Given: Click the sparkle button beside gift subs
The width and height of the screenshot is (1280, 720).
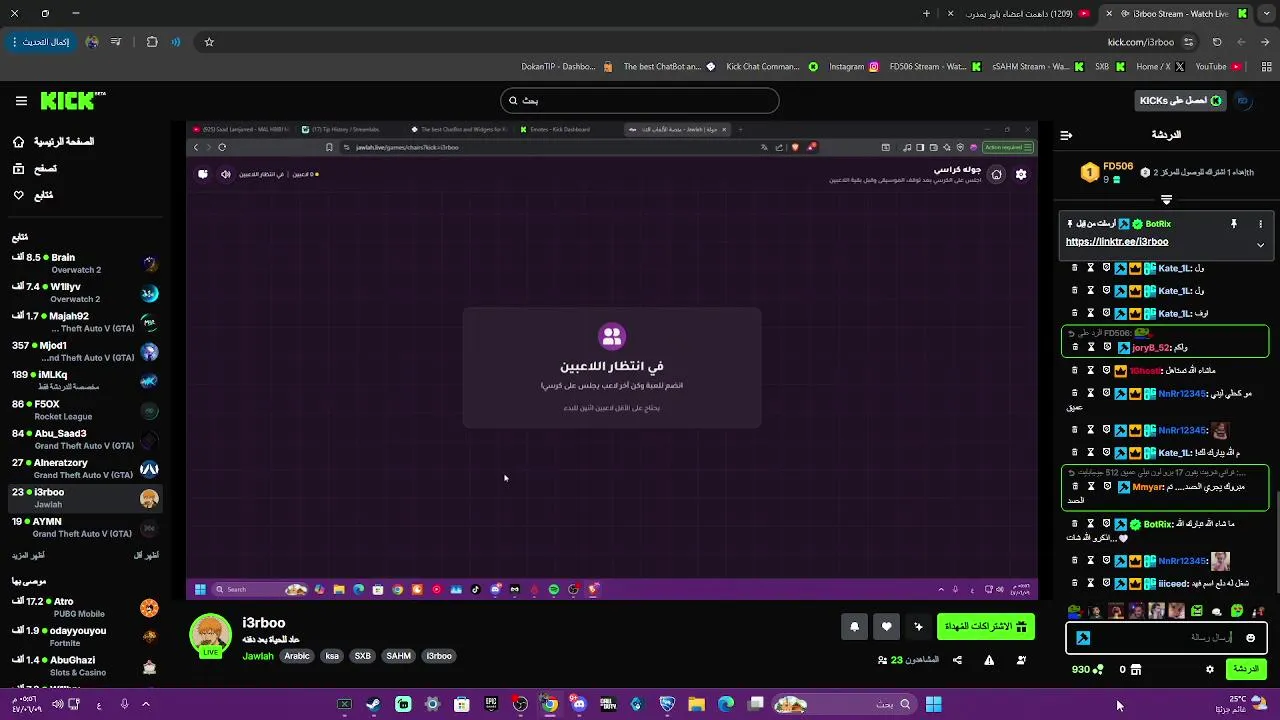Looking at the screenshot, I should [x=918, y=627].
